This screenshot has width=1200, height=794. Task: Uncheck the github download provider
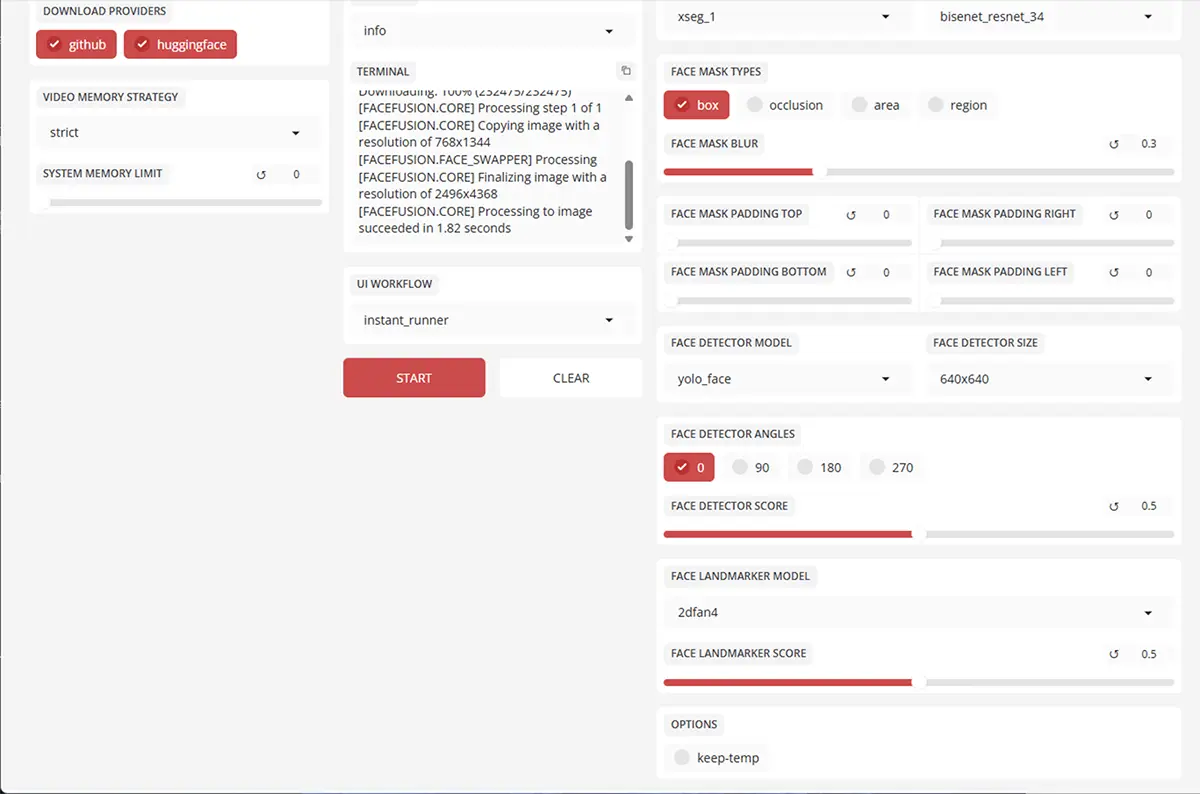click(76, 45)
